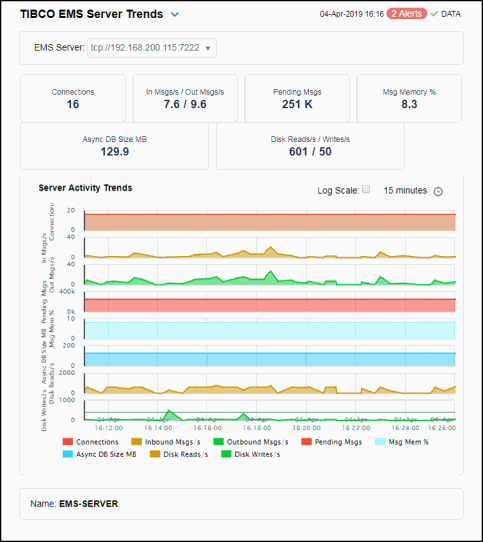Screen dimensions: 483x542
Task: Open the title dropdown chevron beside TIBCO EMS Server Trends
Action: coord(175,15)
